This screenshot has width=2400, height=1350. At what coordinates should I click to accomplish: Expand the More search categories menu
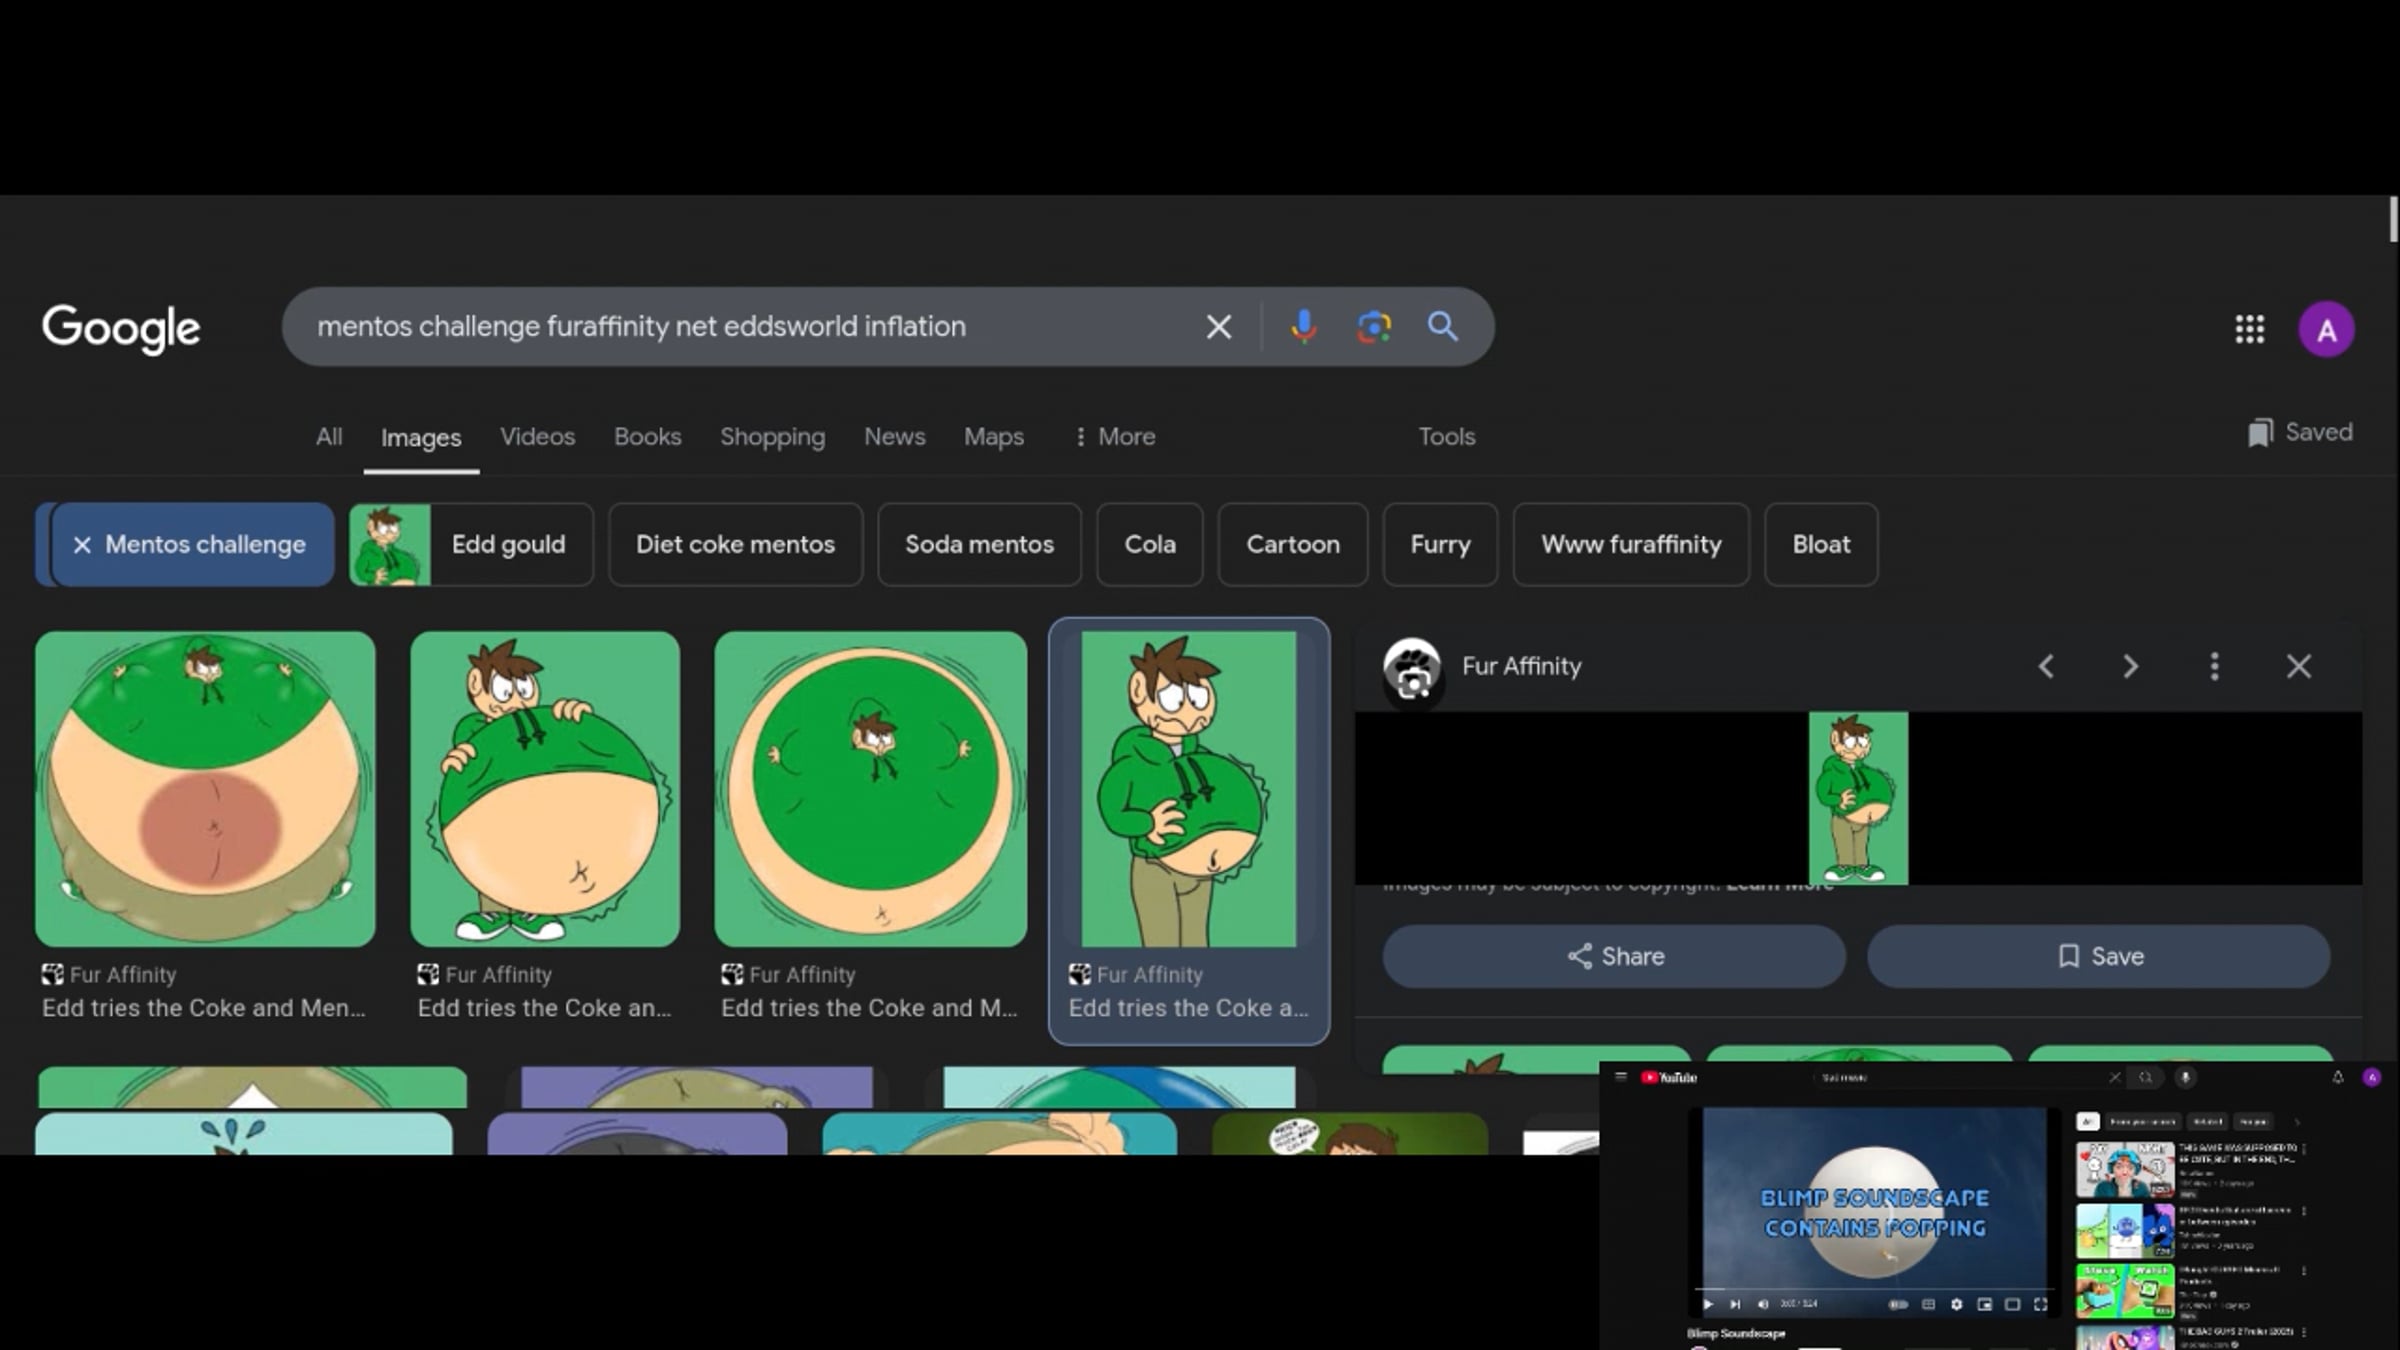click(1114, 436)
